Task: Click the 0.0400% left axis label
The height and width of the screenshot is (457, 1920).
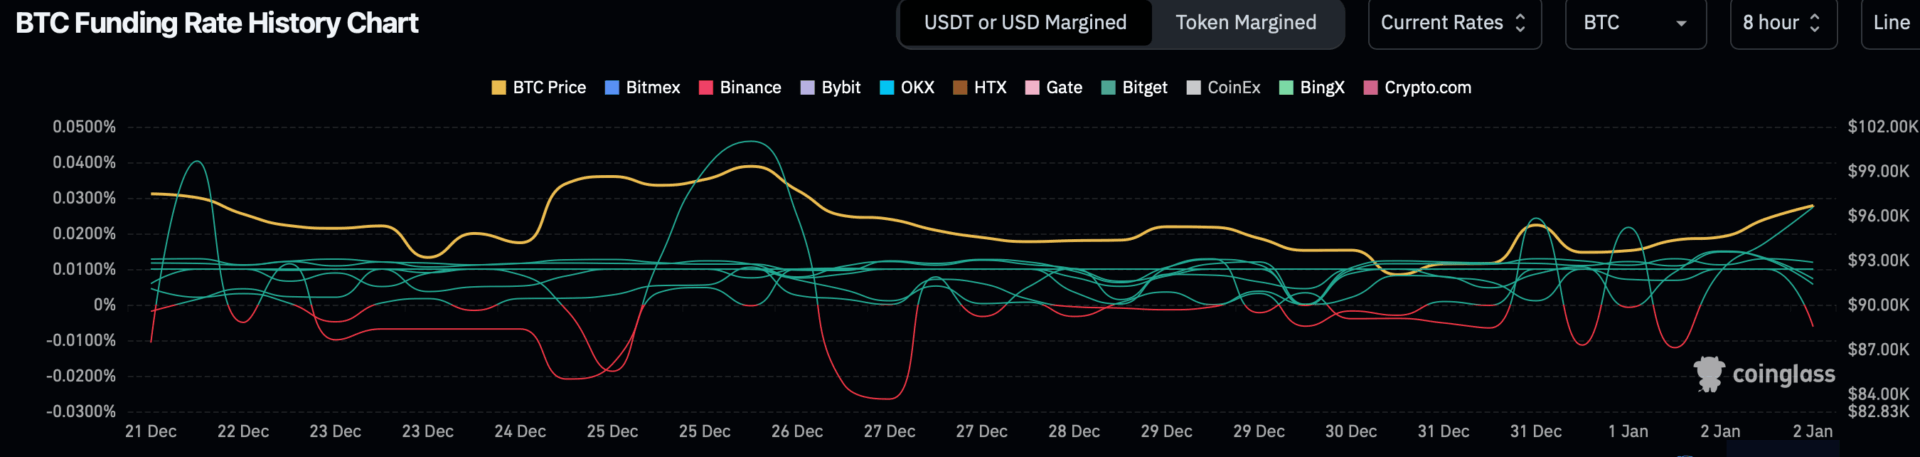Action: [84, 162]
